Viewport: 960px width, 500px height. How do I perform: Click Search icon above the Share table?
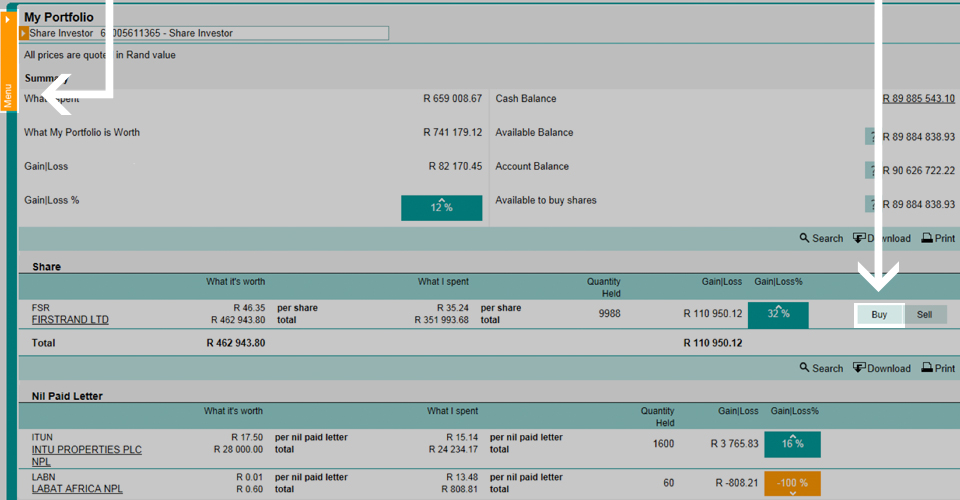(x=821, y=238)
